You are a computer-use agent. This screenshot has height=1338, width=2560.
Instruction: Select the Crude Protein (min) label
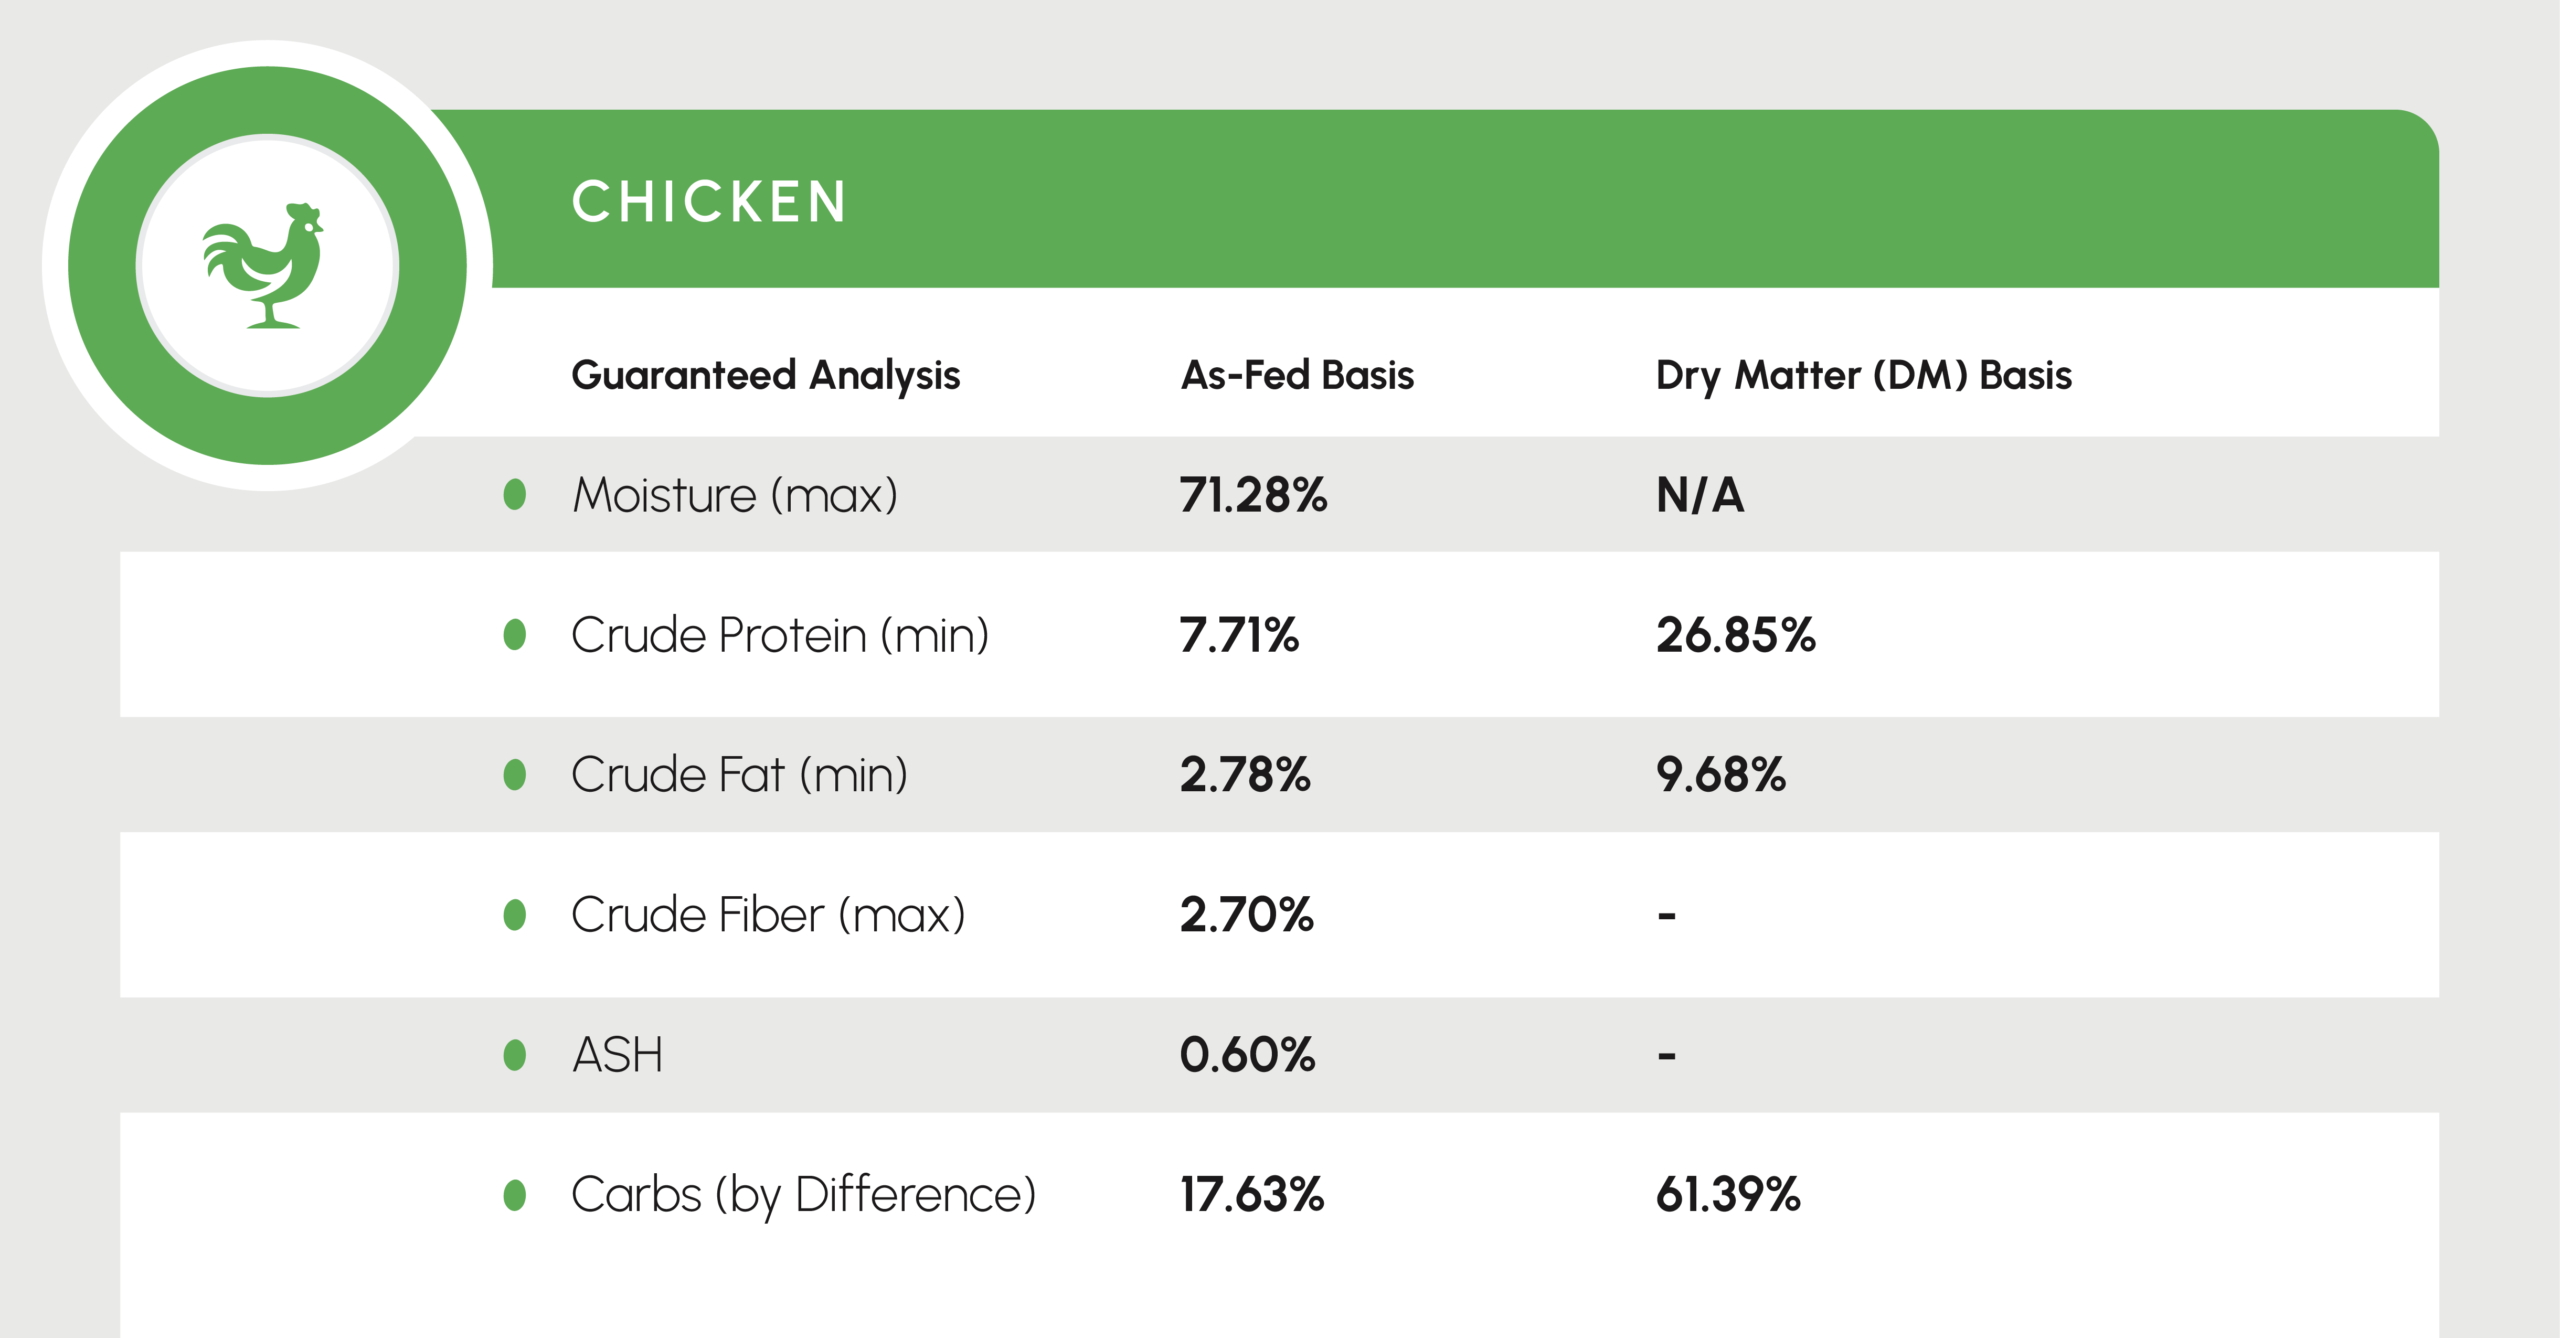pos(780,635)
